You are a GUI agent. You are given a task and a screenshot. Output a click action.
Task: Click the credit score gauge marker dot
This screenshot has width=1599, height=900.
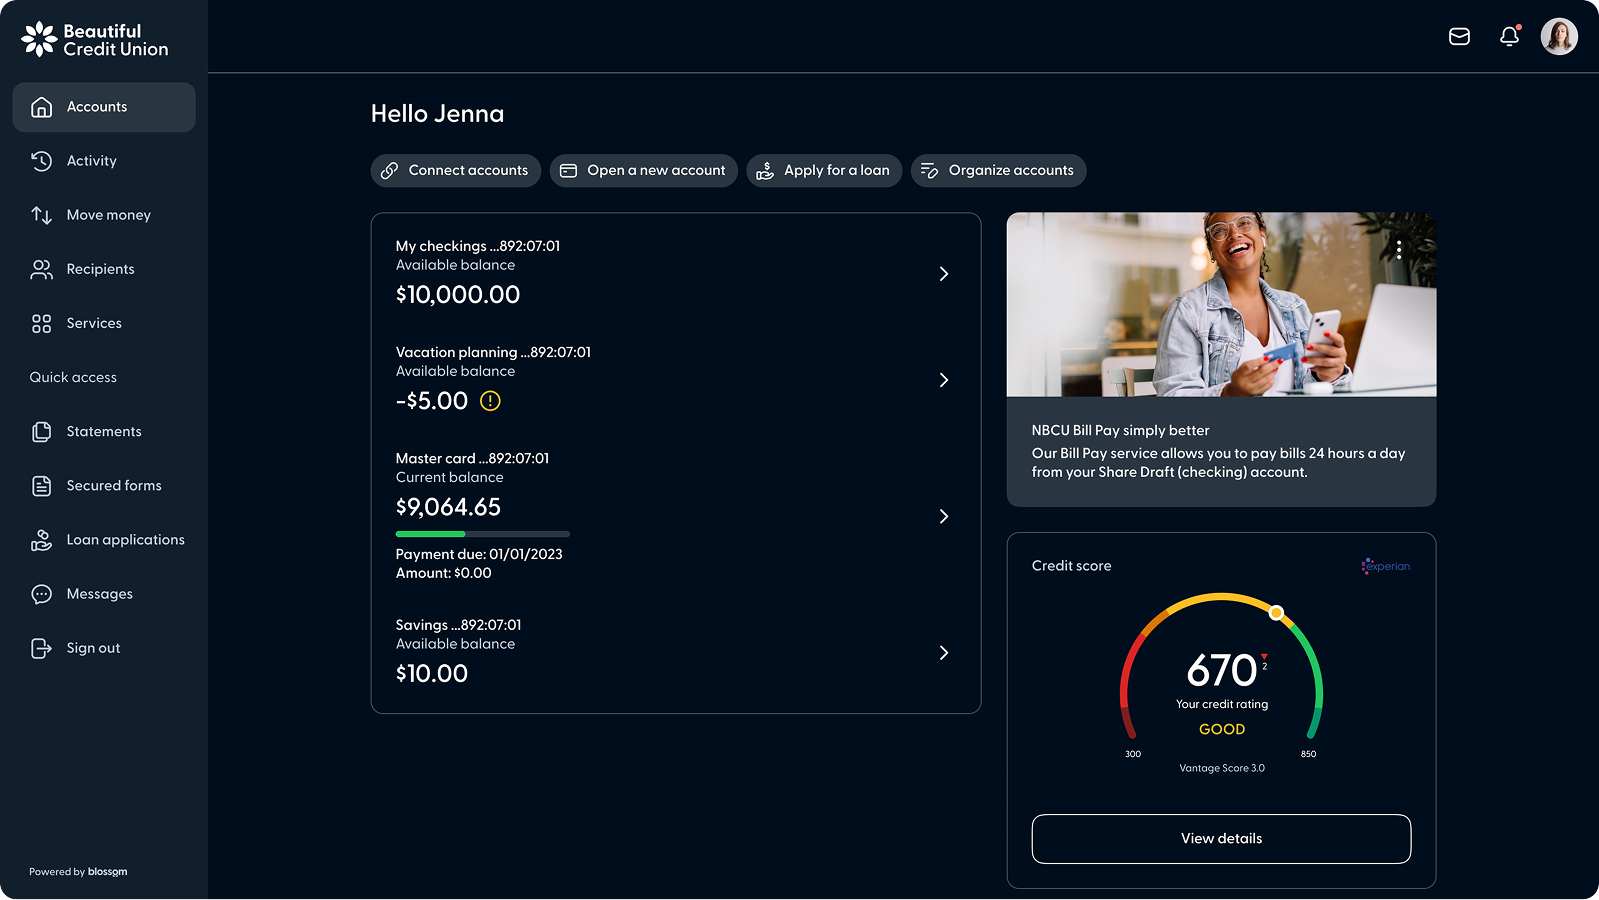coord(1276,613)
